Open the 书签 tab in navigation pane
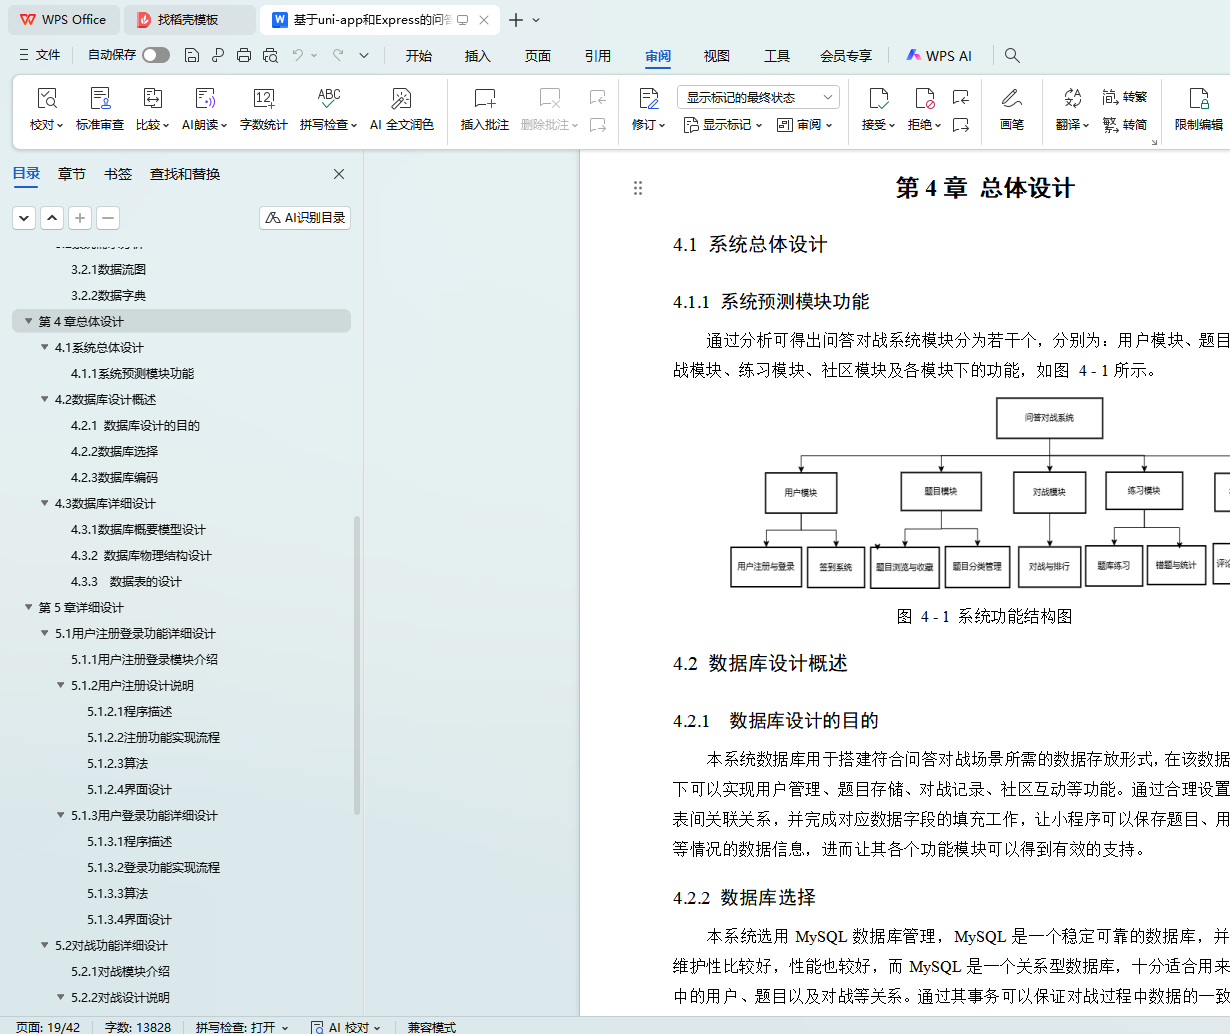The height and width of the screenshot is (1034, 1230). [x=118, y=174]
